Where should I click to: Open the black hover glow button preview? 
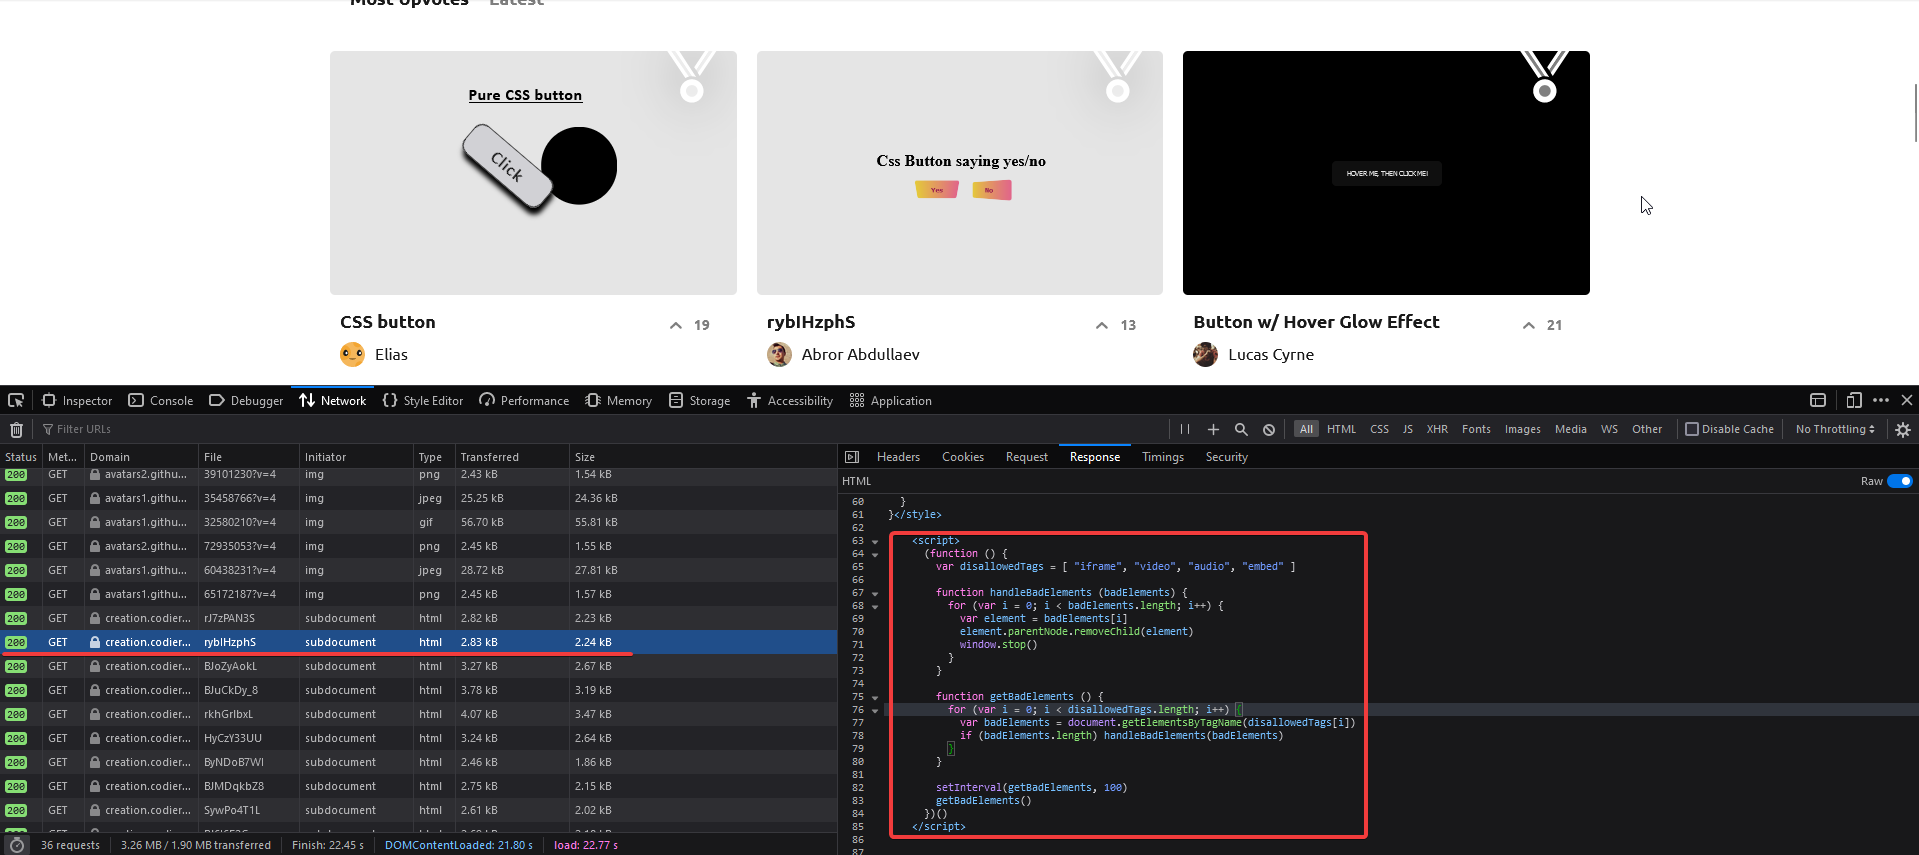(x=1386, y=173)
